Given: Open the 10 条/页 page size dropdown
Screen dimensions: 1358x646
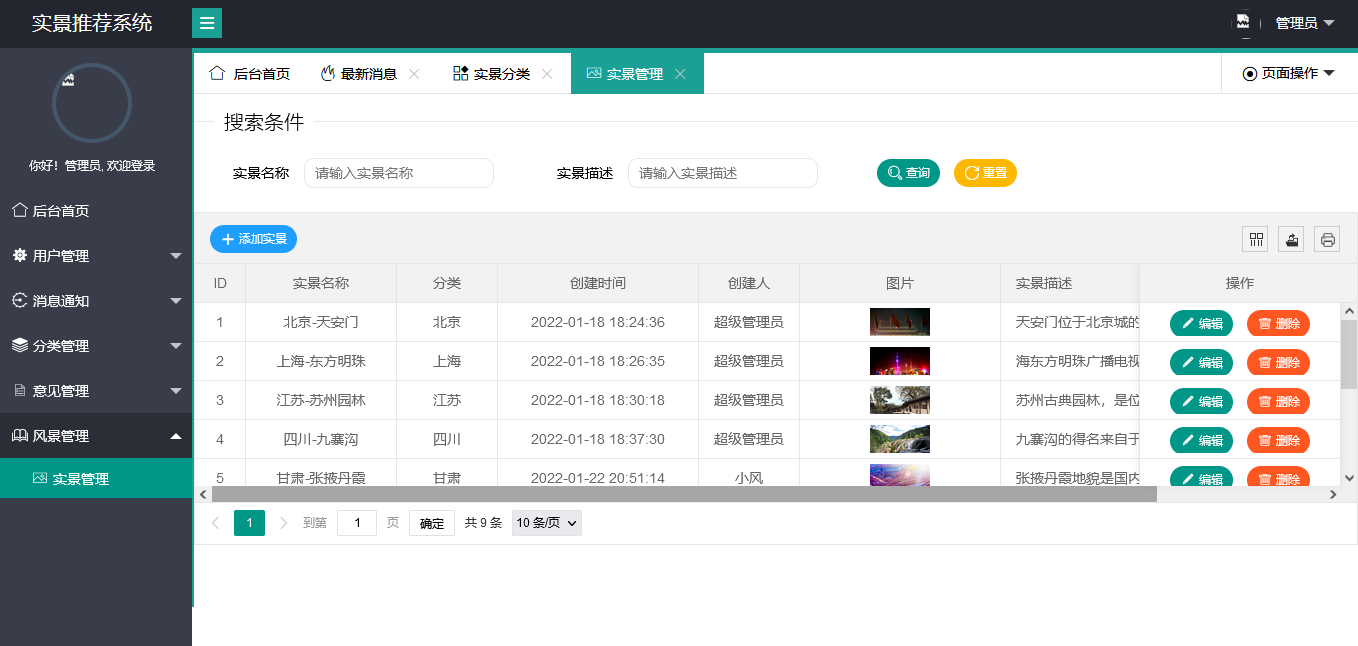Looking at the screenshot, I should [x=546, y=523].
